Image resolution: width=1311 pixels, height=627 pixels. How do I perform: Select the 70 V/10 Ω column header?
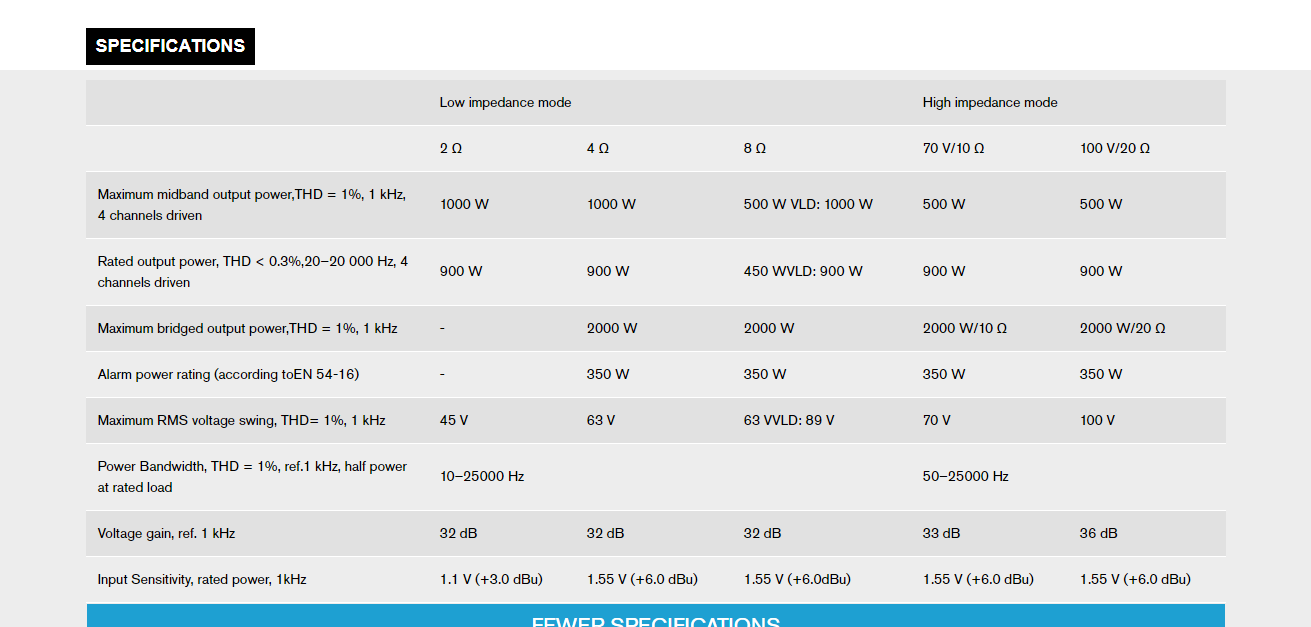tap(954, 148)
